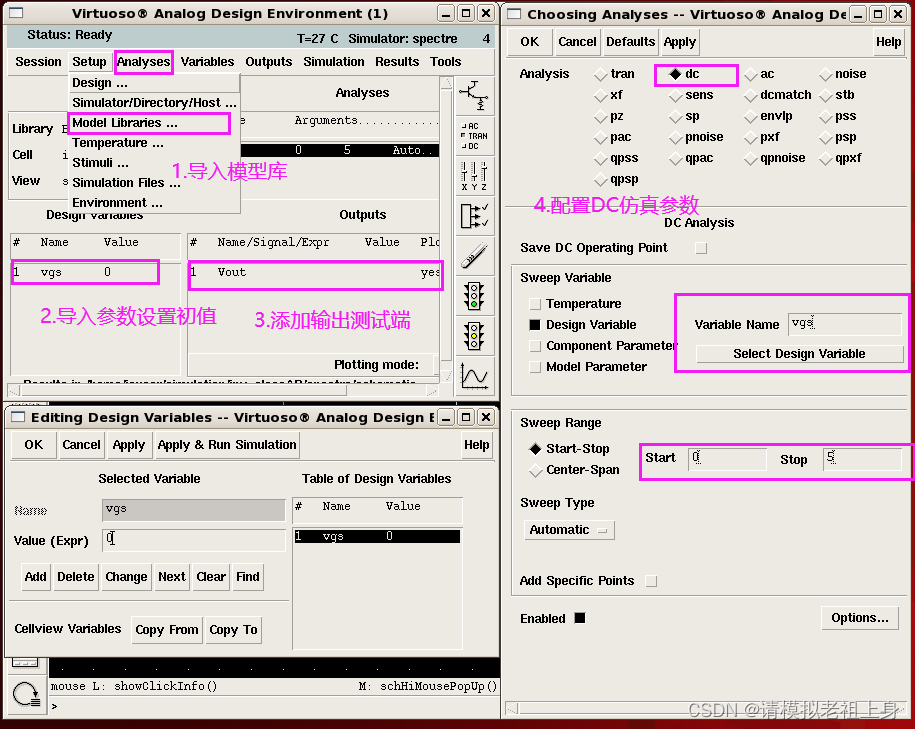915x729 pixels.
Task: Choose Simulator/Directory/Host from Setup menu
Action: pyautogui.click(x=155, y=103)
